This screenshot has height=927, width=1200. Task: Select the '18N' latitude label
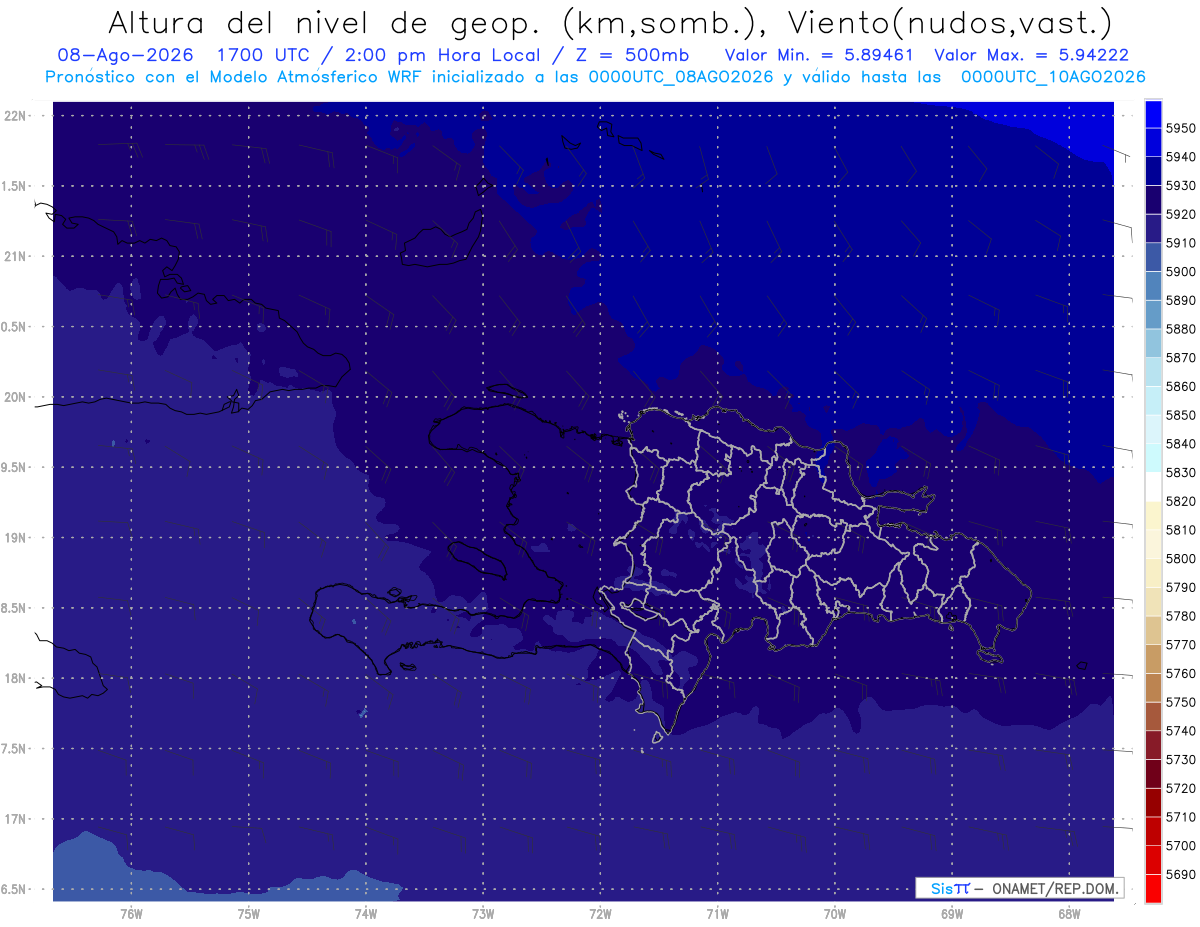(14, 678)
